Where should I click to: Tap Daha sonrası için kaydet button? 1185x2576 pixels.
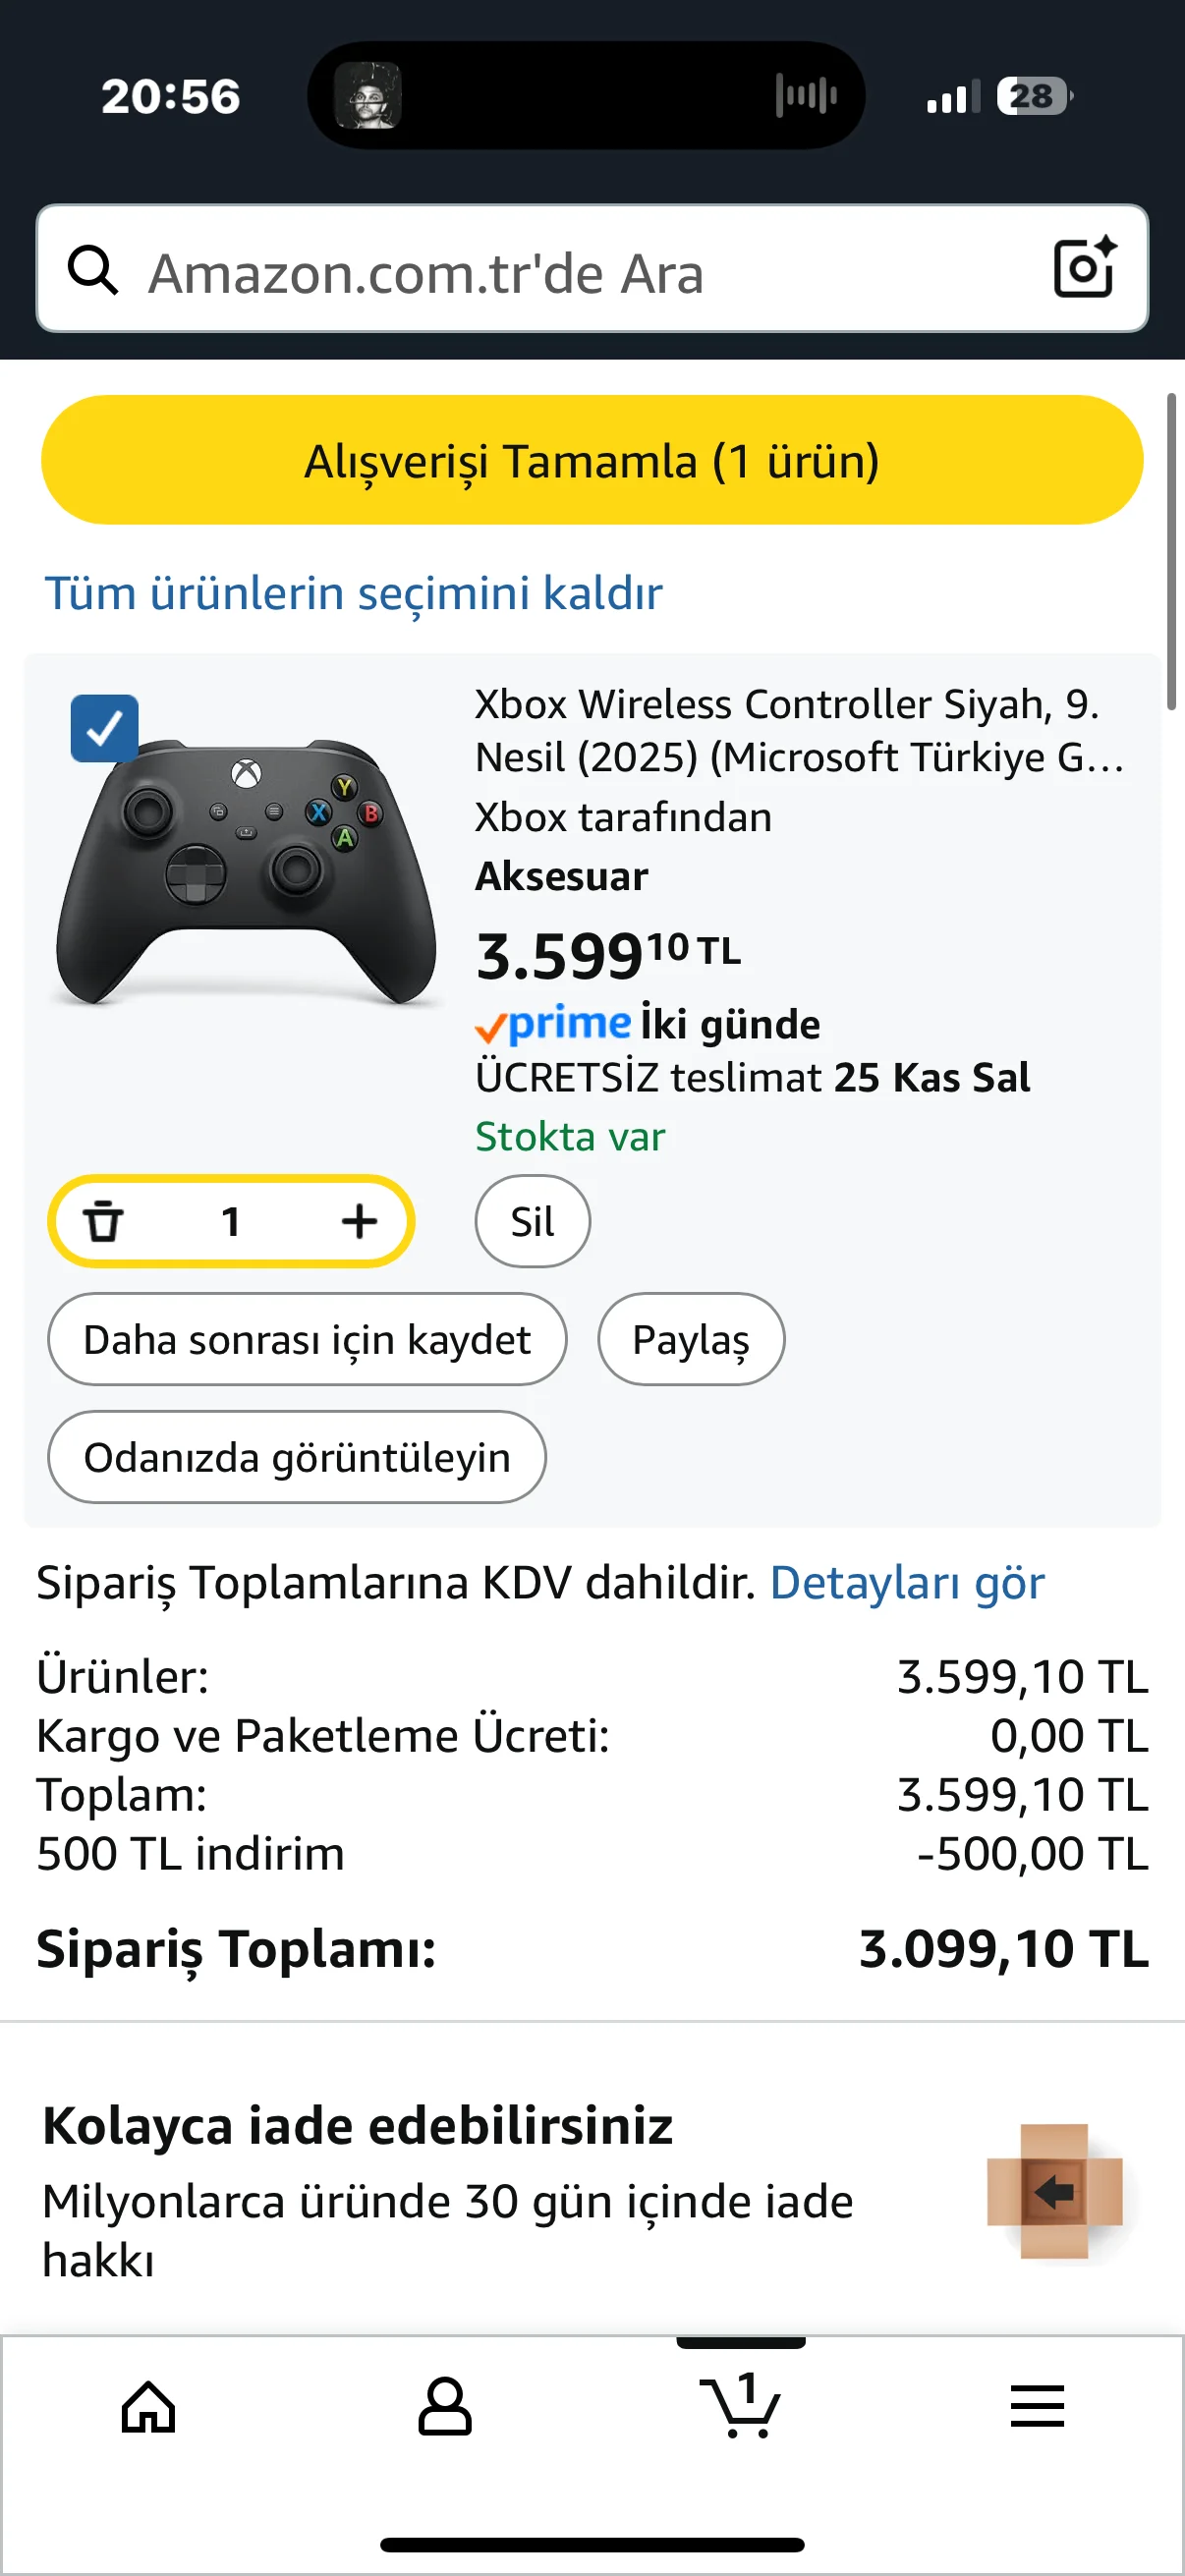pyautogui.click(x=307, y=1339)
